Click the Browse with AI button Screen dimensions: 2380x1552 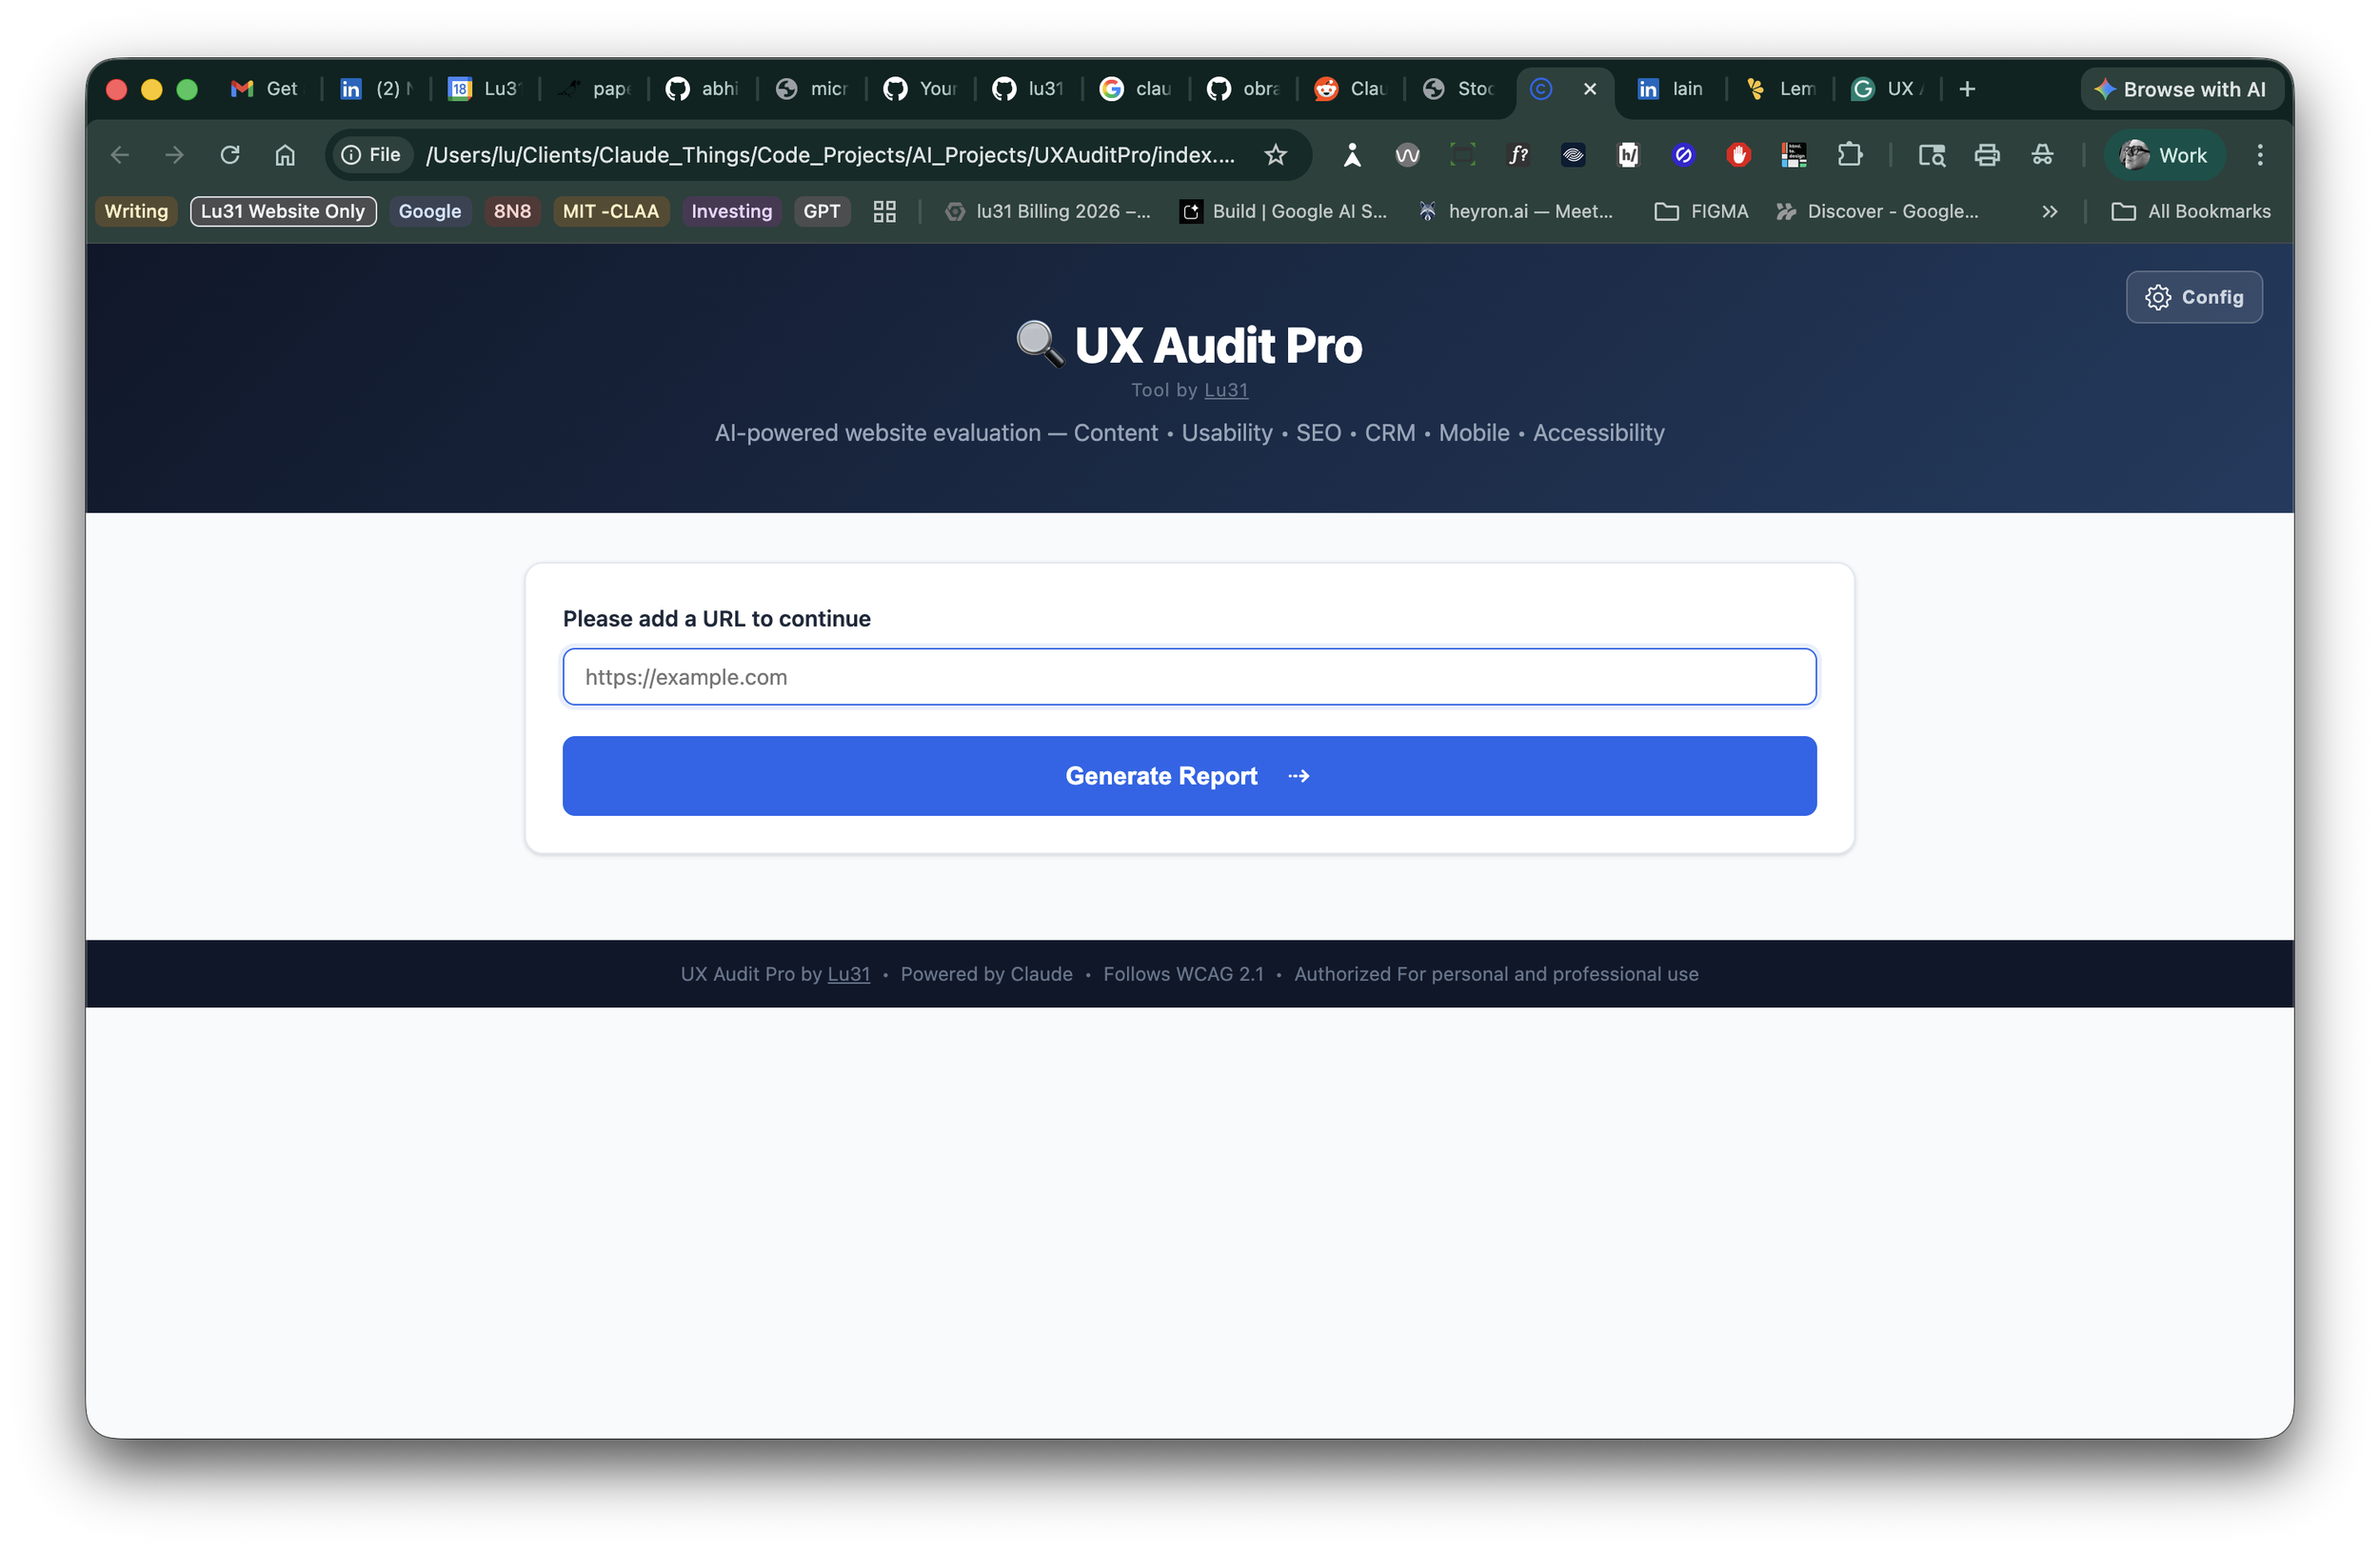(x=2180, y=89)
